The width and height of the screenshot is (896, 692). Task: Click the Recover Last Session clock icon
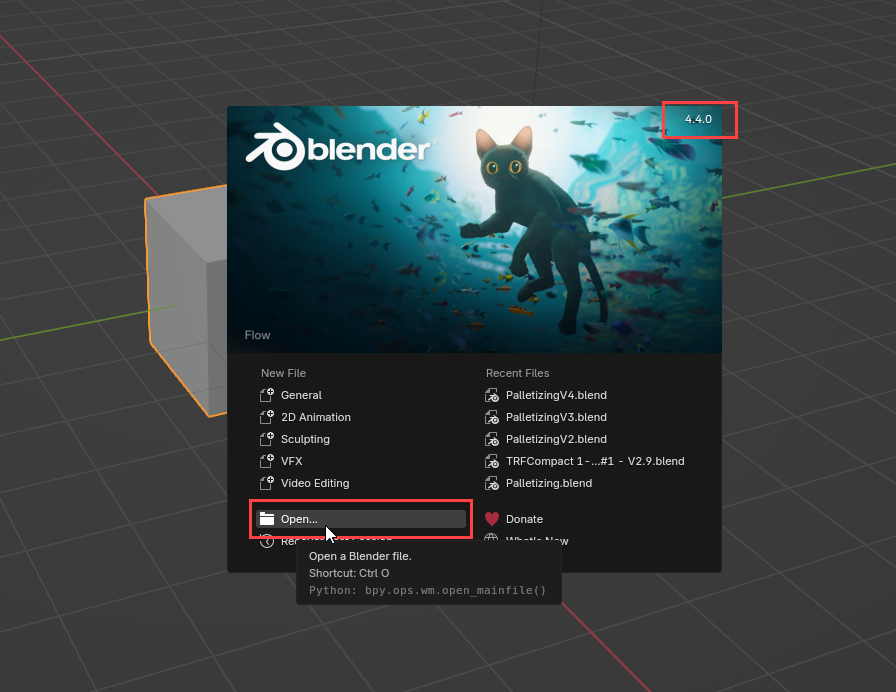point(267,541)
